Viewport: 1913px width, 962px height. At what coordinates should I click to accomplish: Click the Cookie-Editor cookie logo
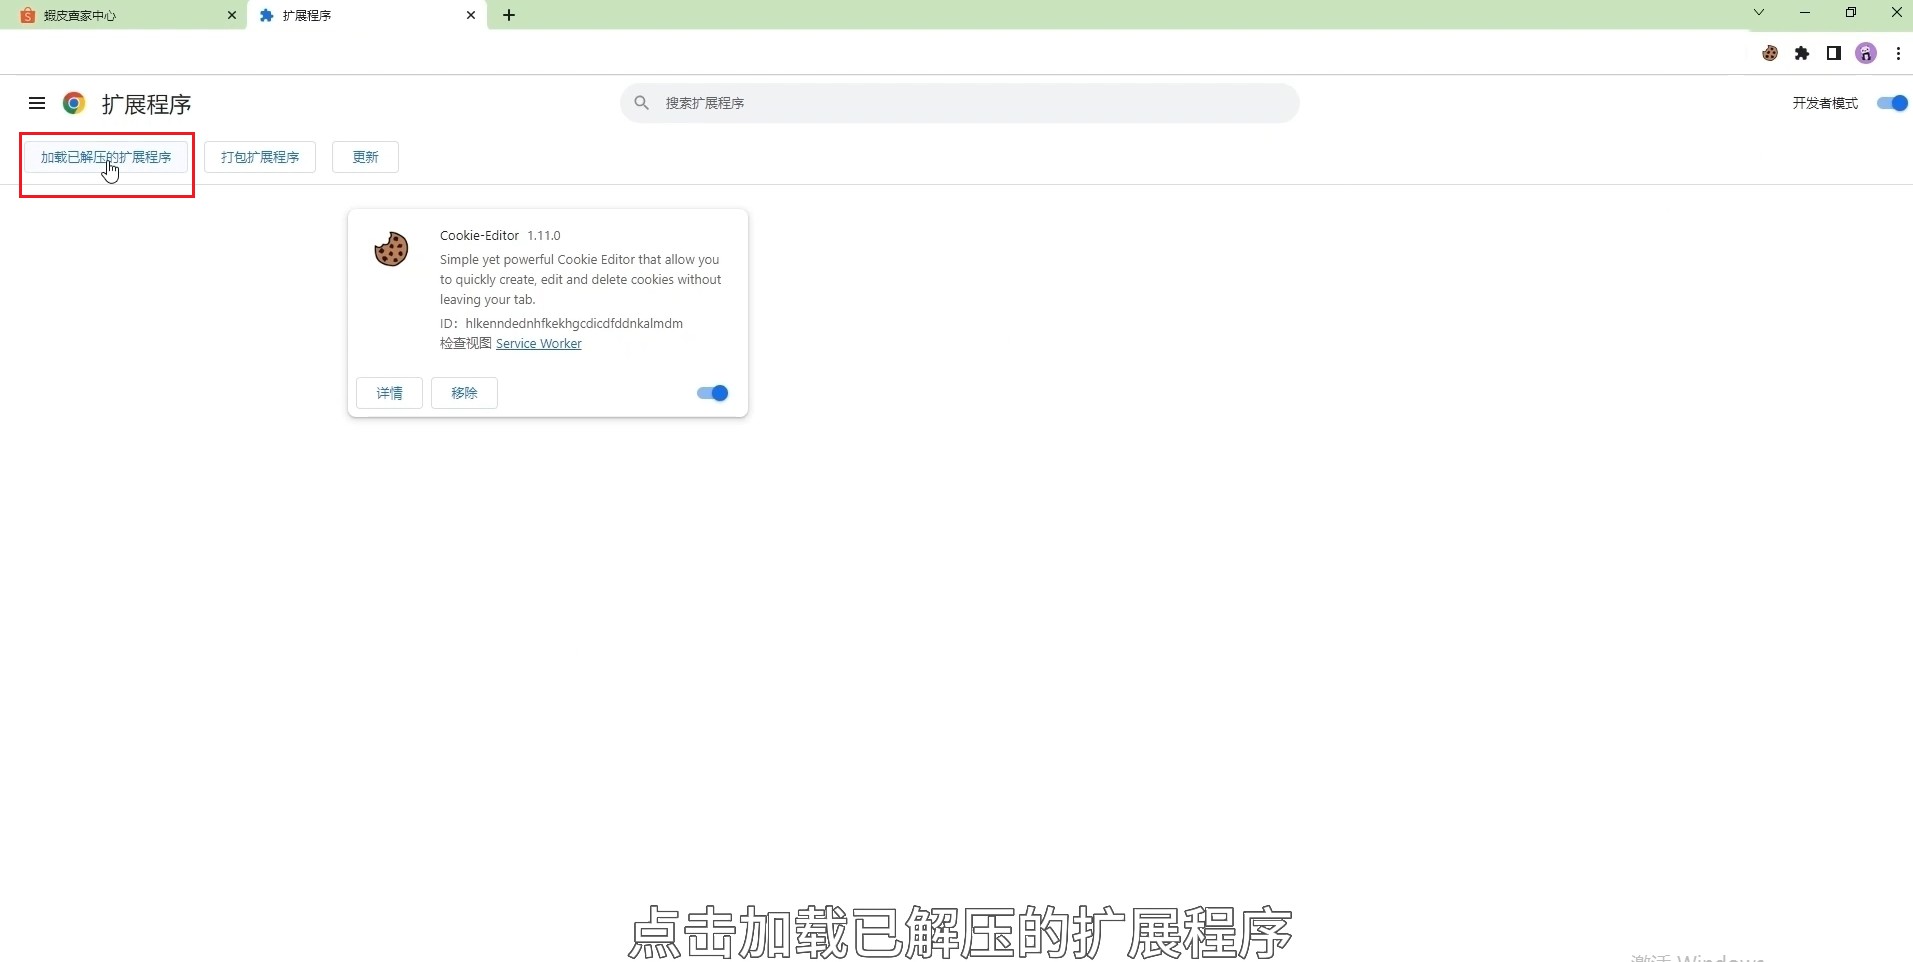click(391, 249)
